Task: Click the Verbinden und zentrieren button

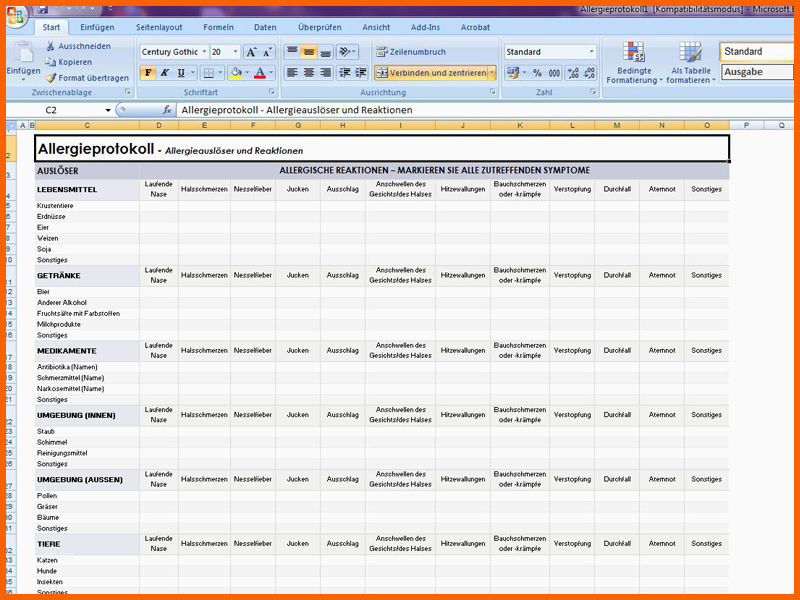Action: point(431,73)
